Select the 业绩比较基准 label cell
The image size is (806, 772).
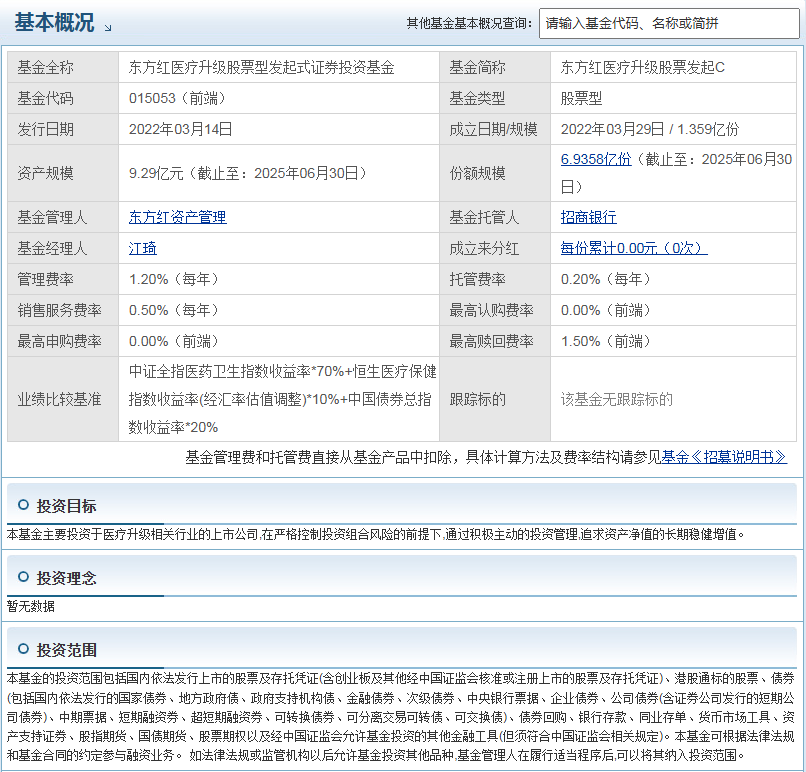click(x=63, y=399)
